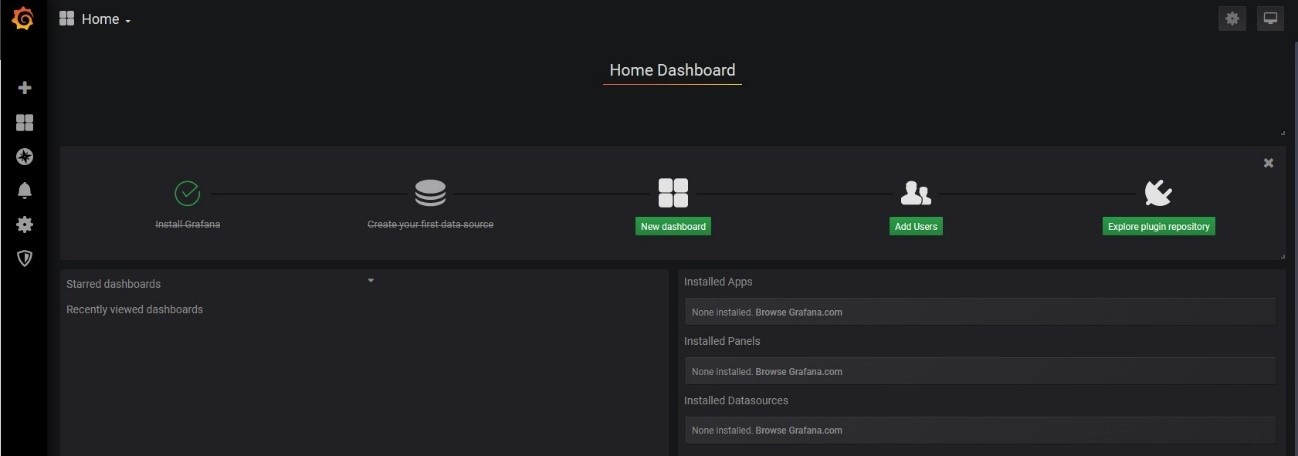Click the data source database icon
This screenshot has height=456, width=1298.
pyautogui.click(x=430, y=193)
